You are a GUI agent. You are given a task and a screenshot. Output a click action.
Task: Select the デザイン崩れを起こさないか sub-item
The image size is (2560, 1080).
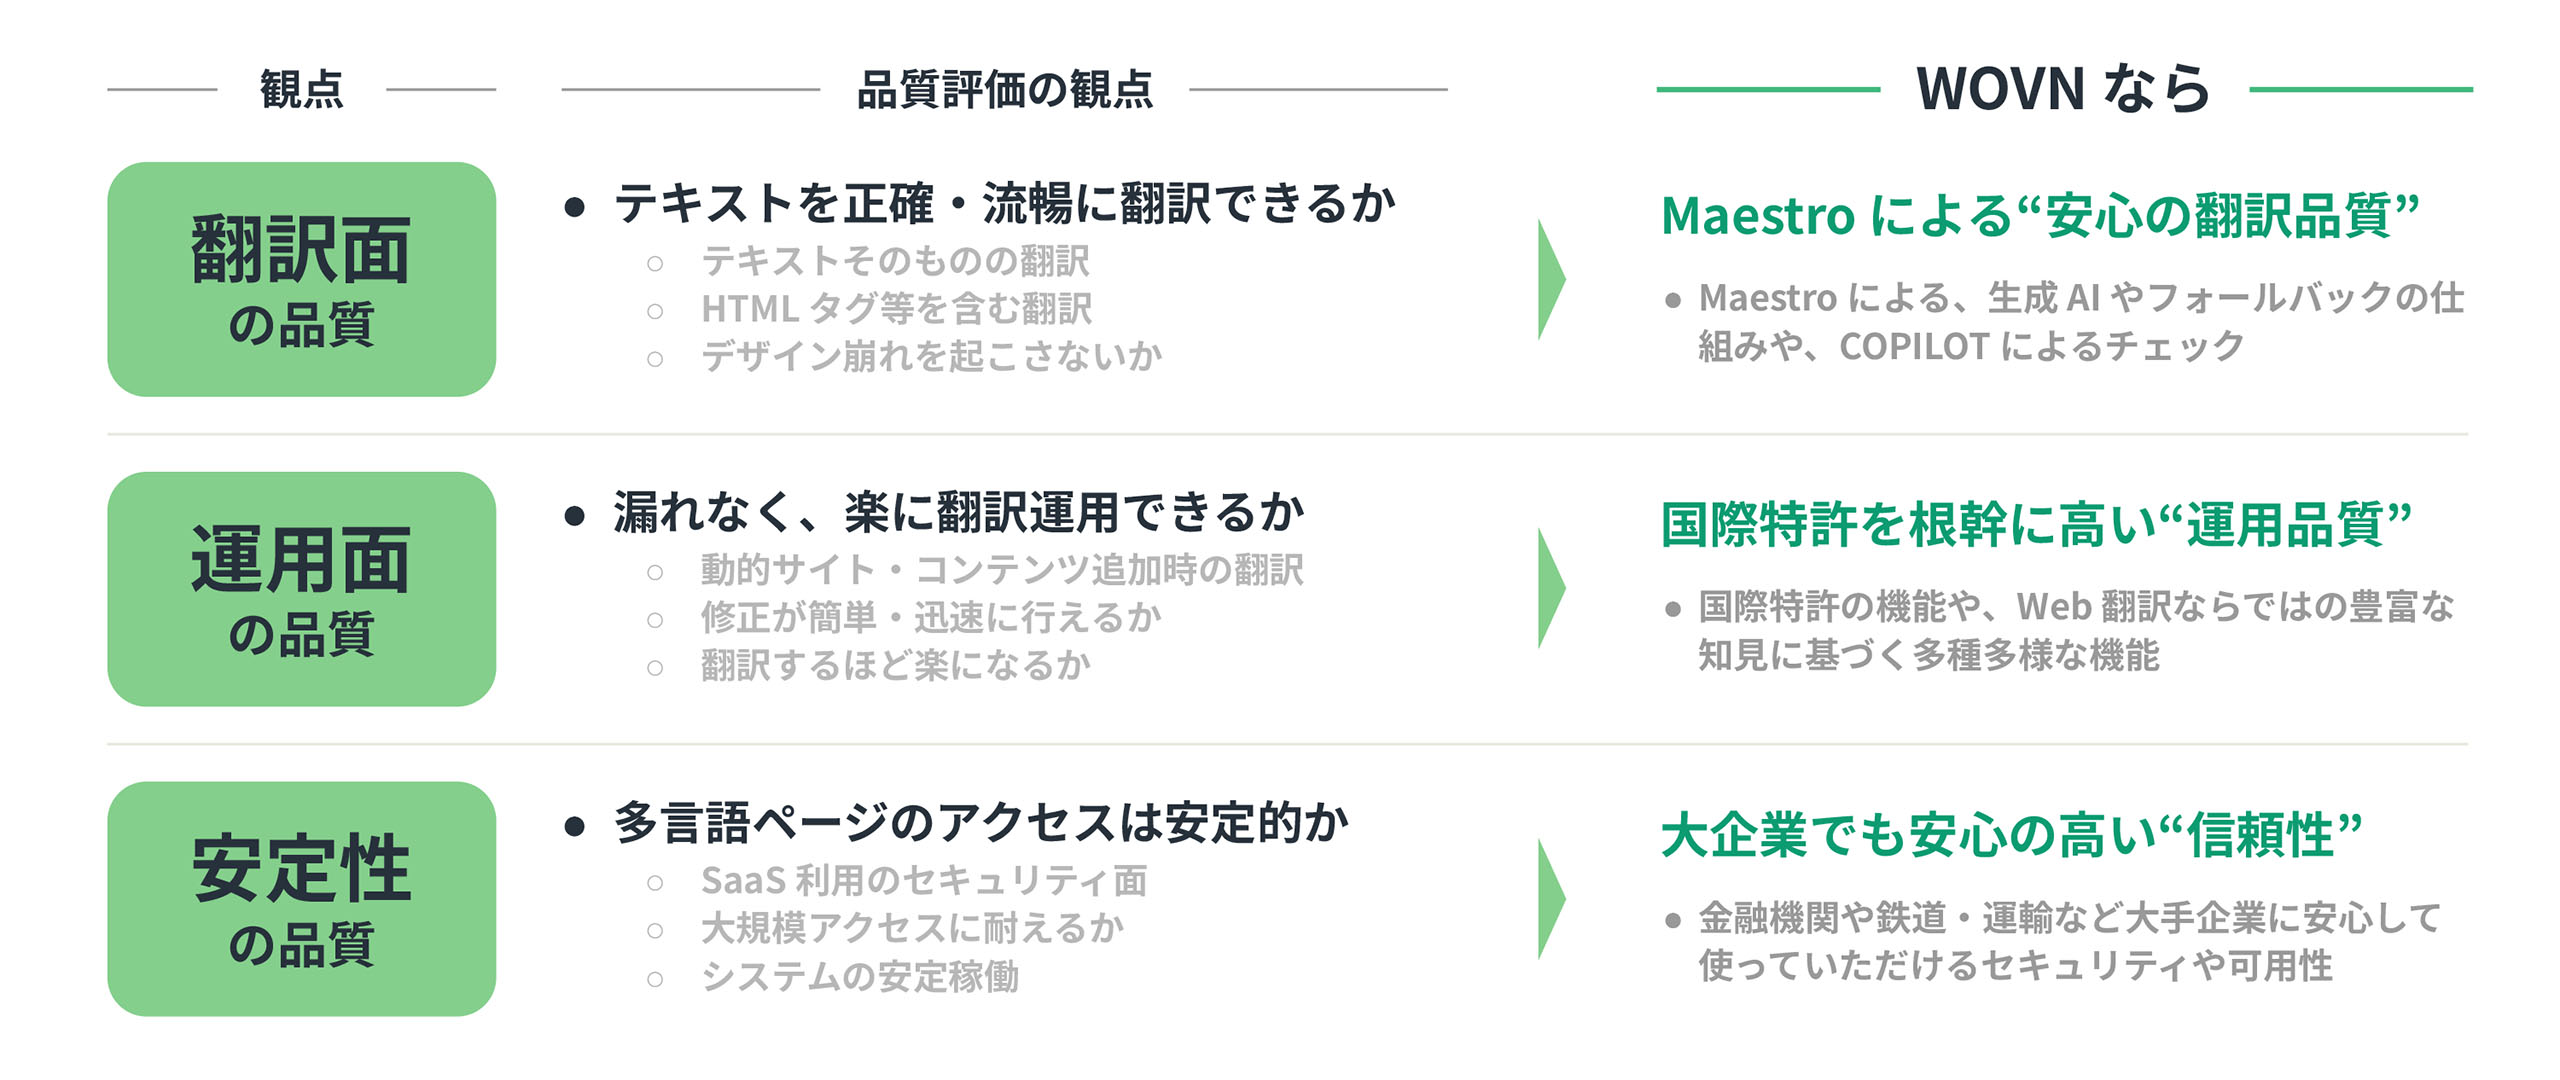931,356
